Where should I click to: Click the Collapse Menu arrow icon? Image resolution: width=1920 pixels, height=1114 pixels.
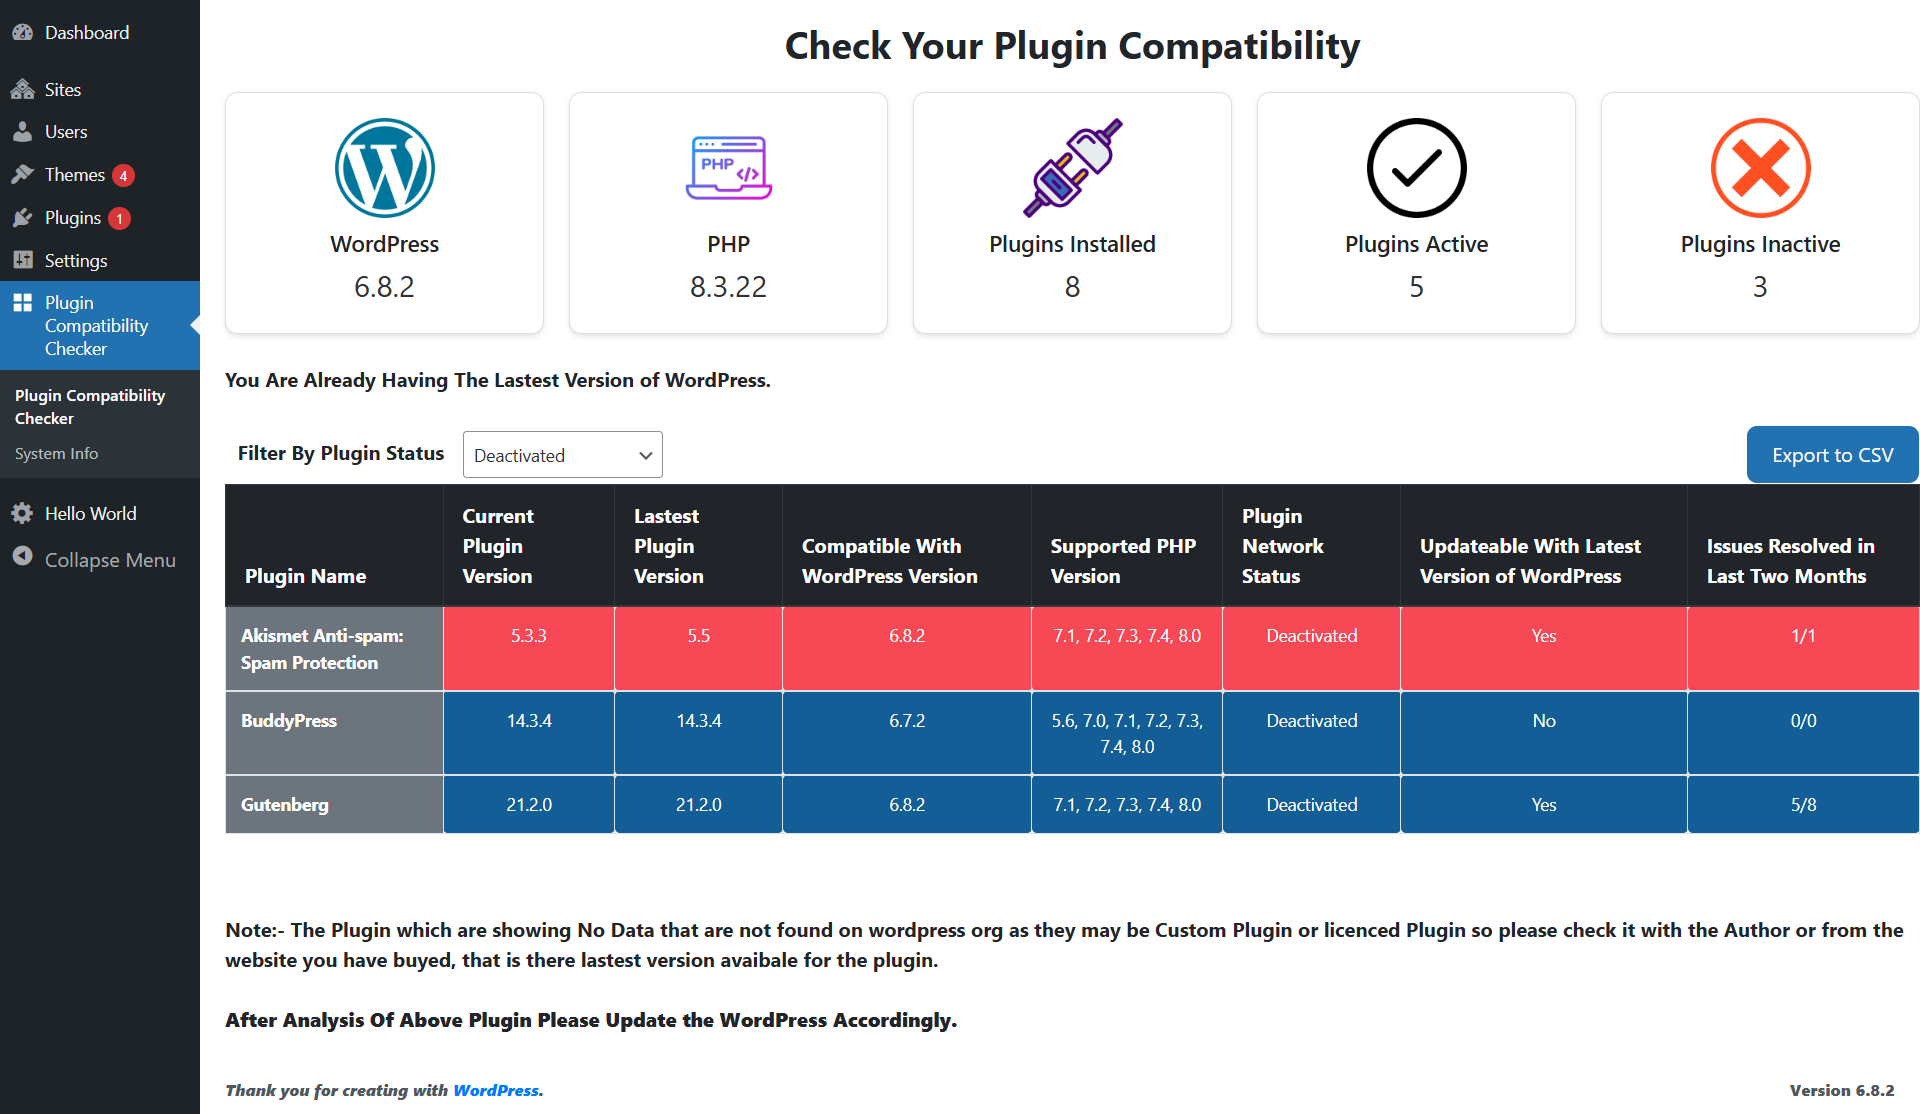[22, 556]
